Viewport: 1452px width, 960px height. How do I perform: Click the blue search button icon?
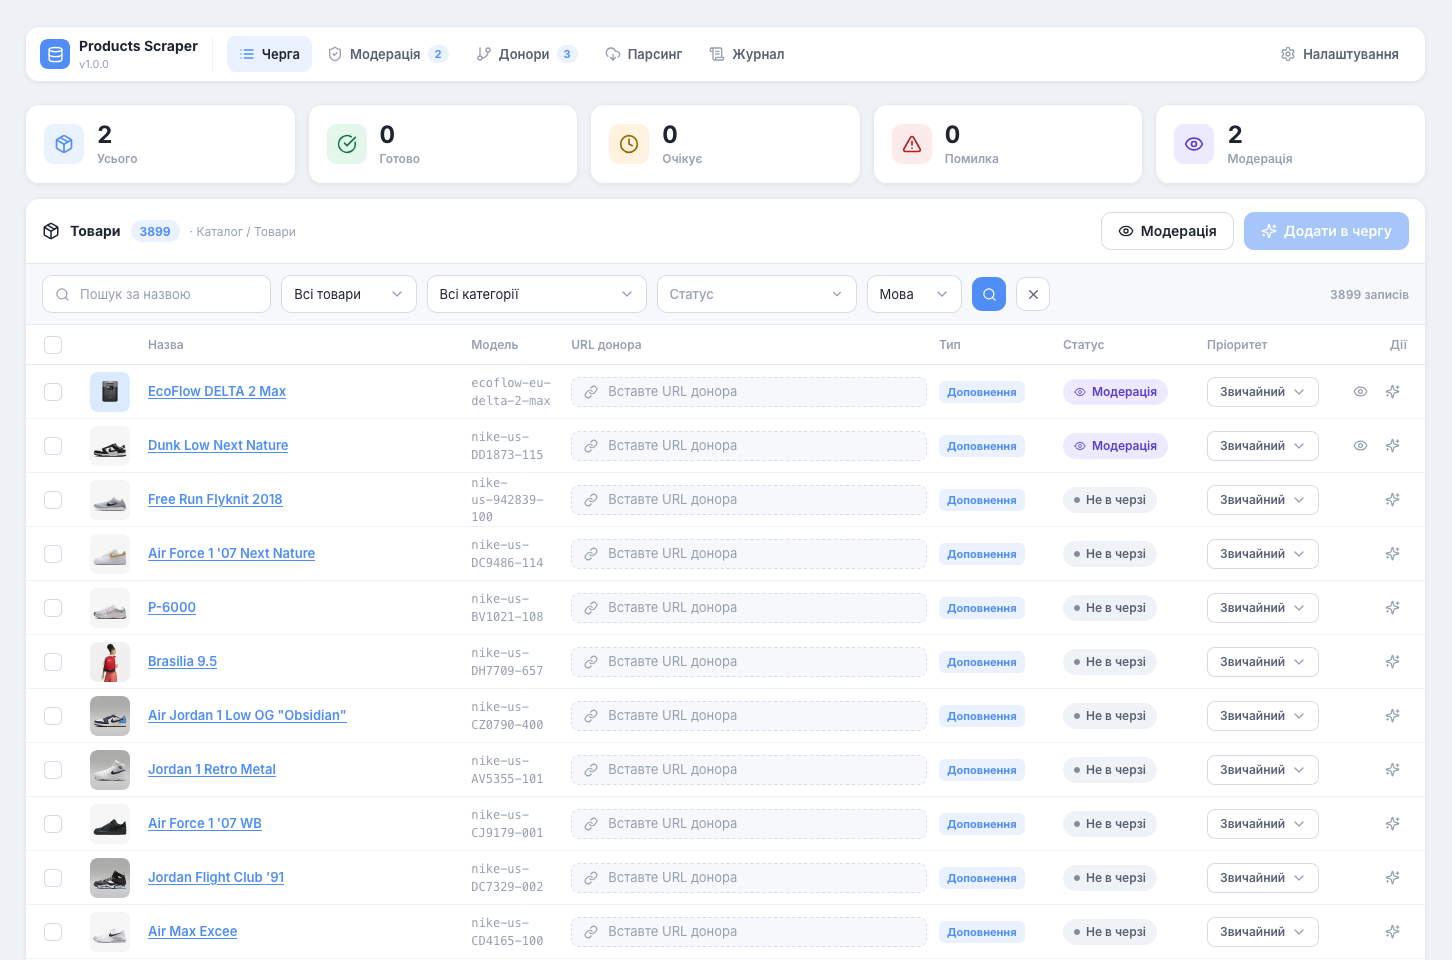coord(989,294)
